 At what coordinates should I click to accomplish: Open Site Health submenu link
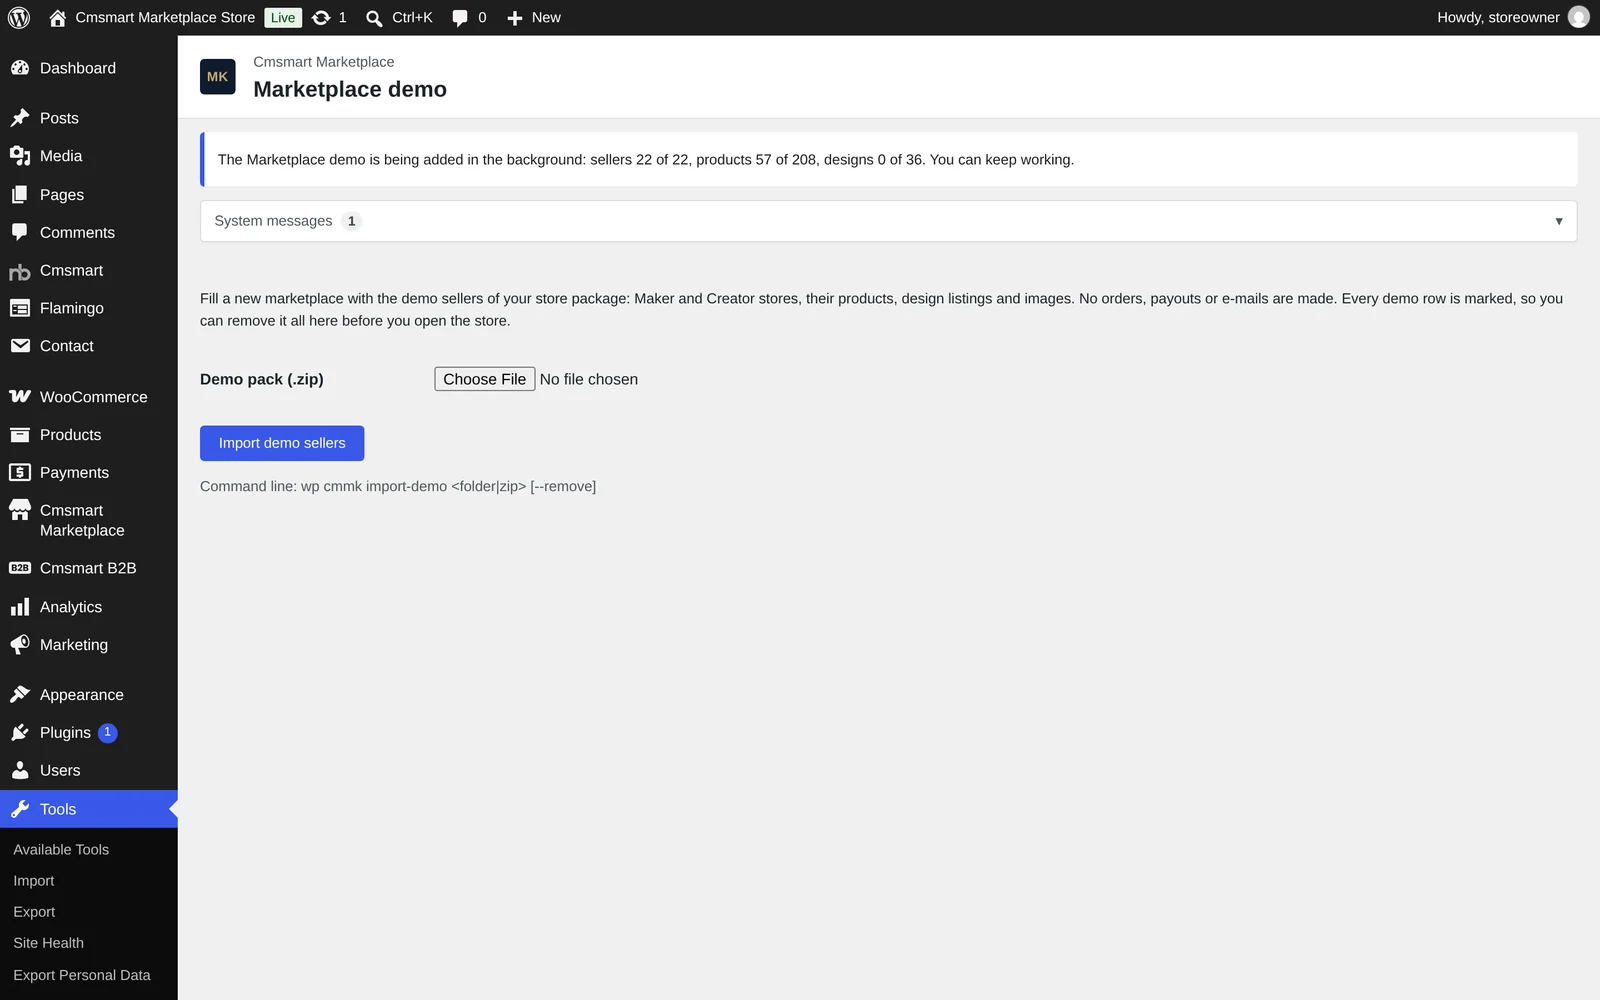coord(49,943)
